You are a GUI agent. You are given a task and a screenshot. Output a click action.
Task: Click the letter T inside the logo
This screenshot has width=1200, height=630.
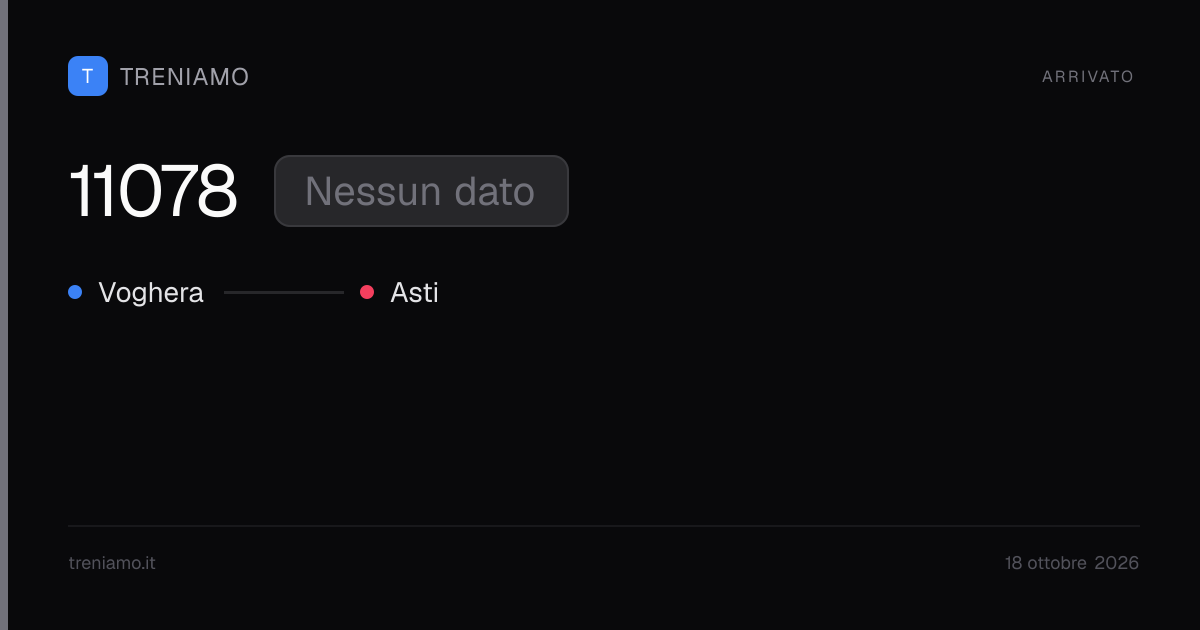[x=88, y=76]
